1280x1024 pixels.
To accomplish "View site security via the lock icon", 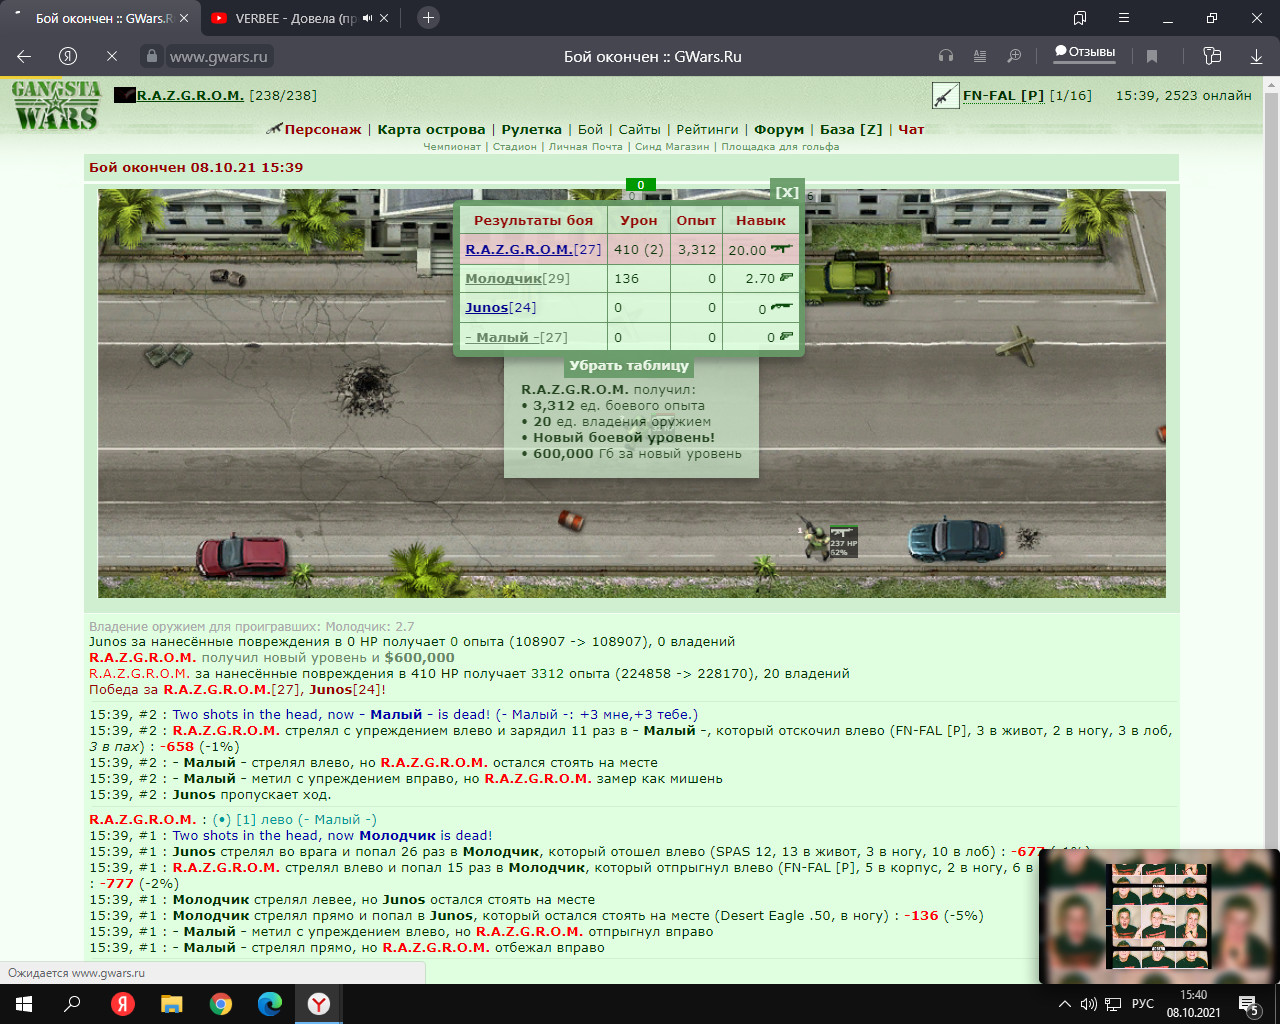I will 152,56.
